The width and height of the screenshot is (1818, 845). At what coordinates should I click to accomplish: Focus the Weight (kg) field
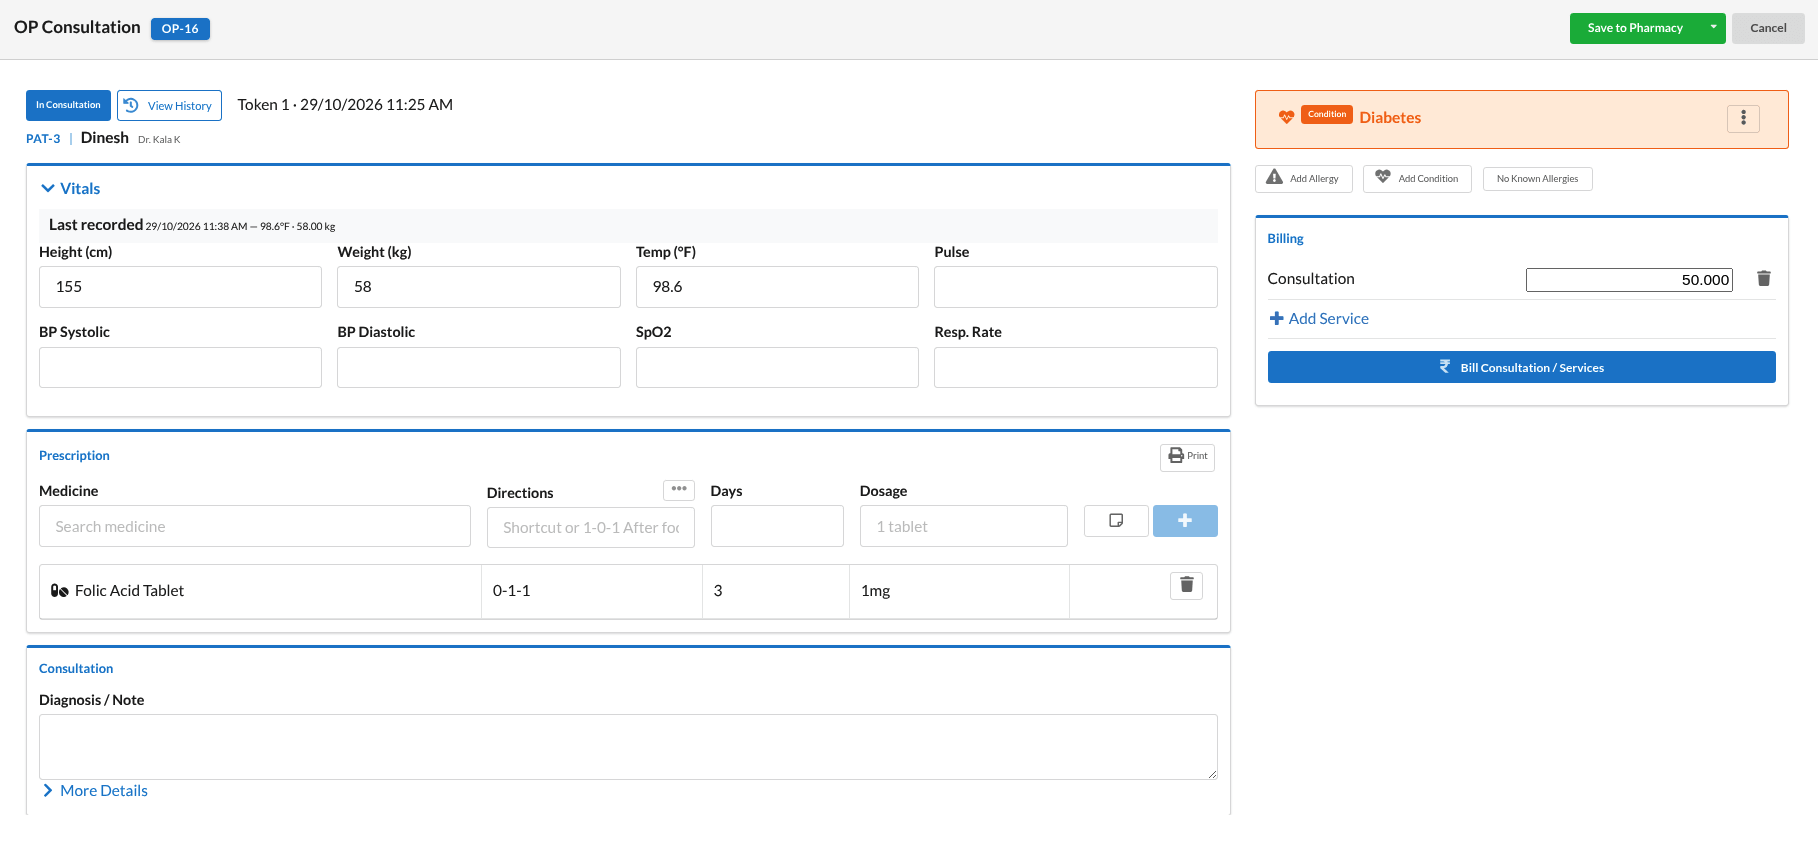[479, 287]
